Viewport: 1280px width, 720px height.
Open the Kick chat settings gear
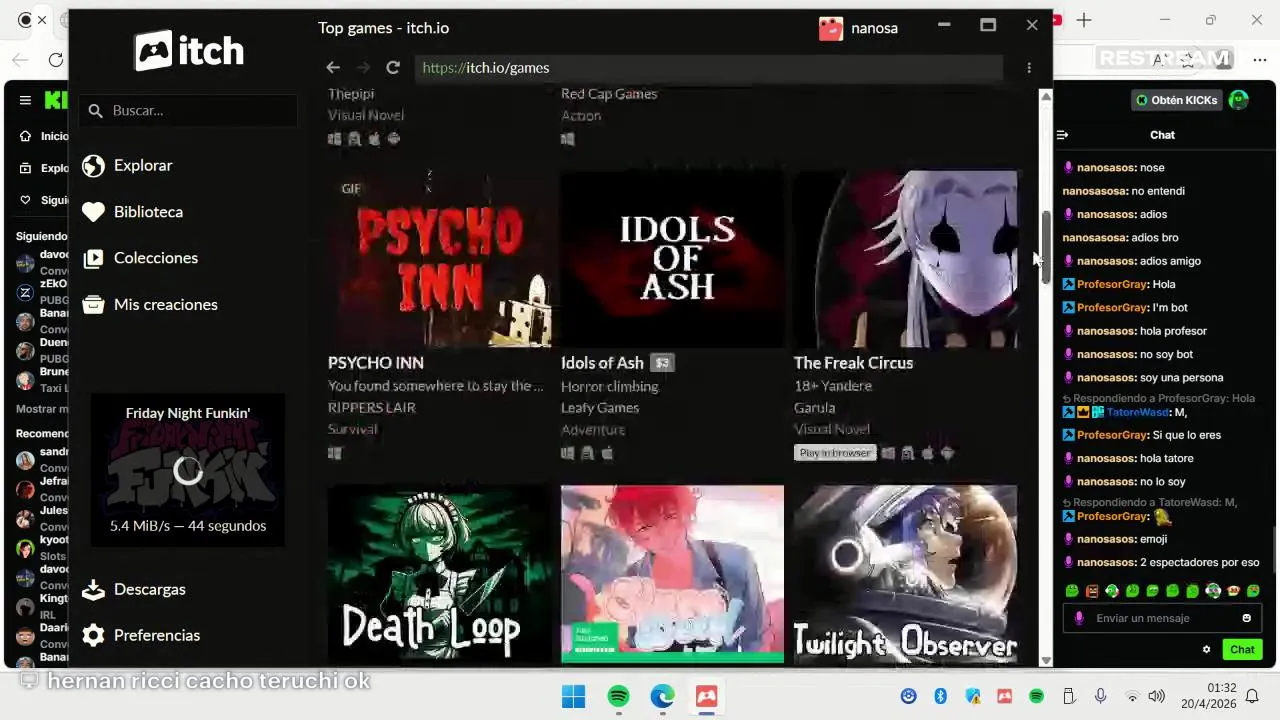click(1206, 650)
